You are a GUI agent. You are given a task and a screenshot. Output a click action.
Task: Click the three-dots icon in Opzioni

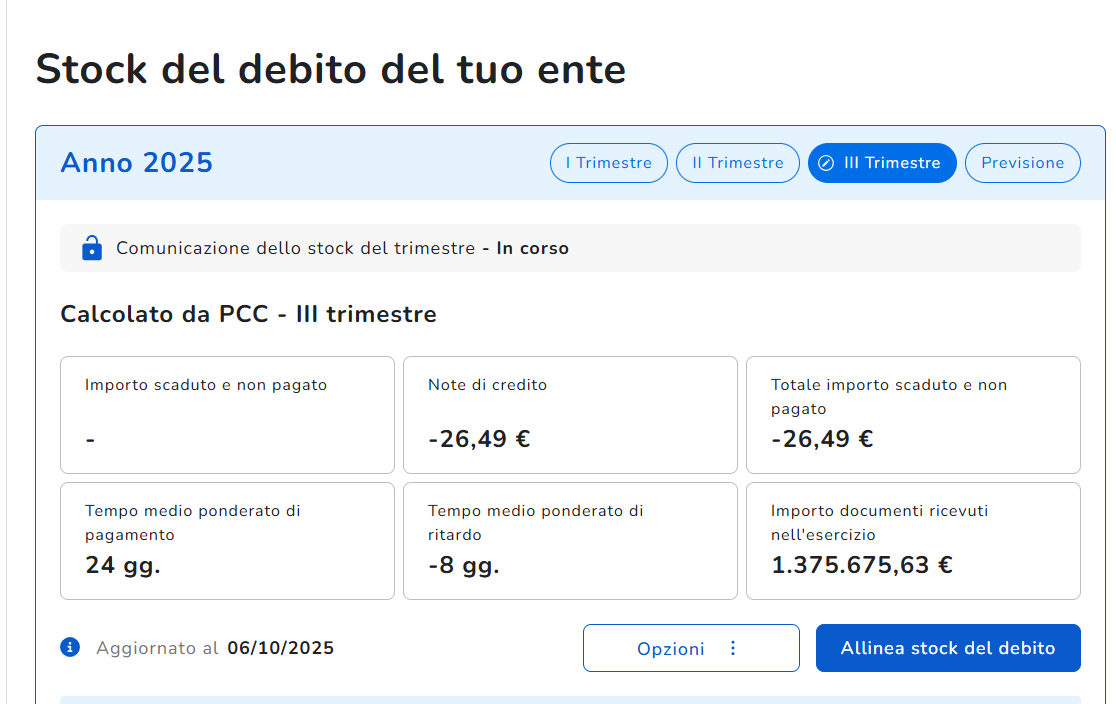click(x=733, y=648)
